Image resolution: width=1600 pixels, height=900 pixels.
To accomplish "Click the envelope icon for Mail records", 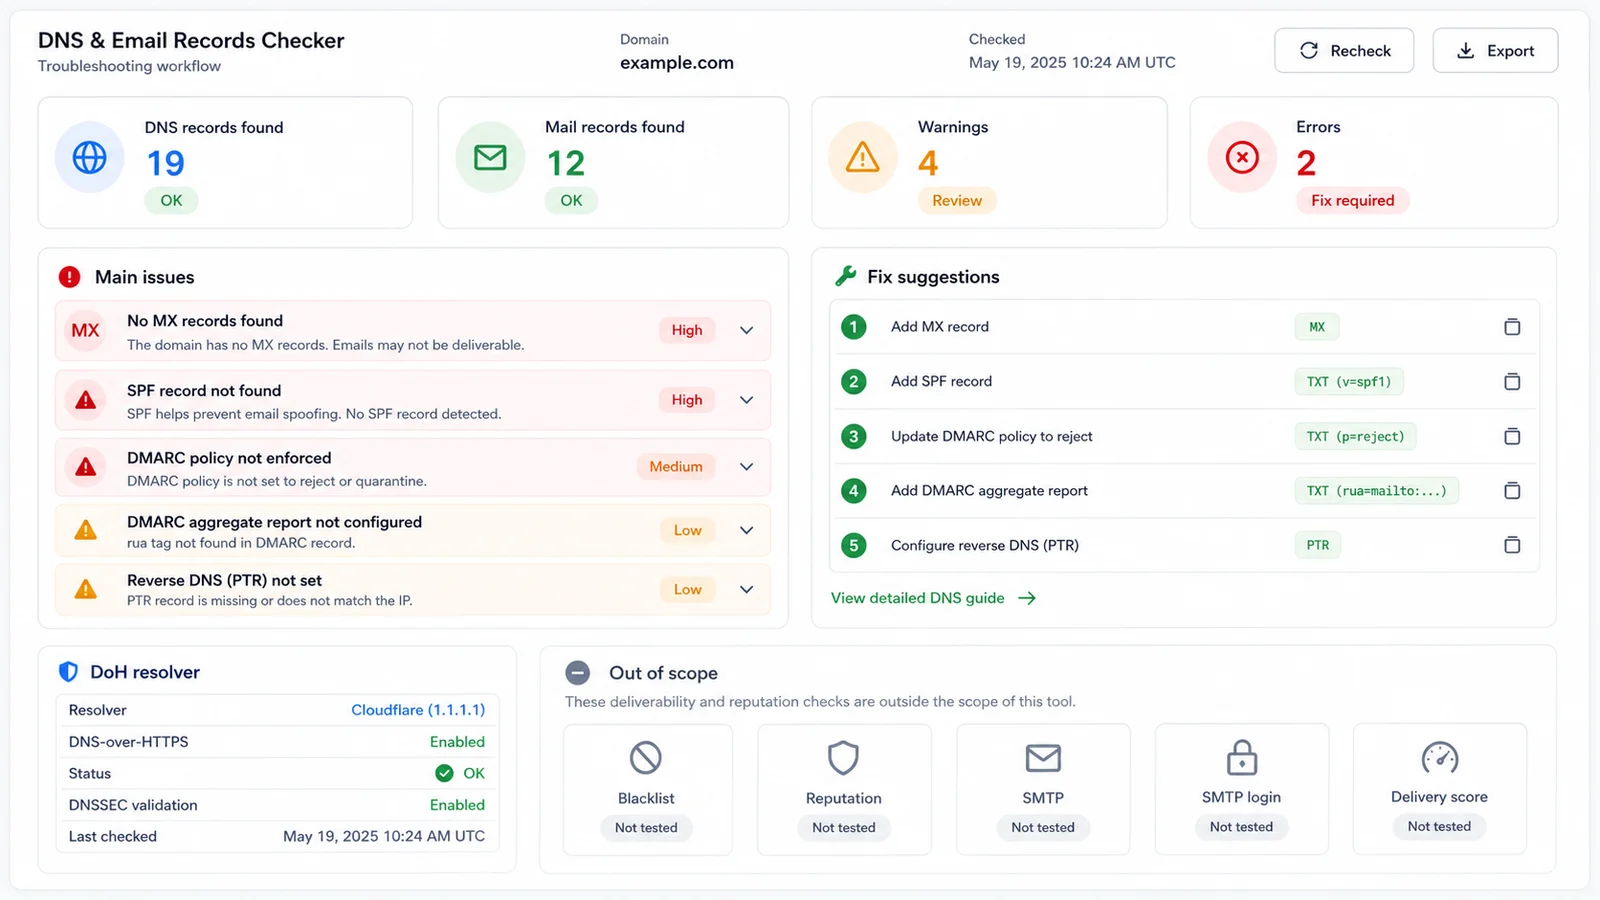I will 490,157.
